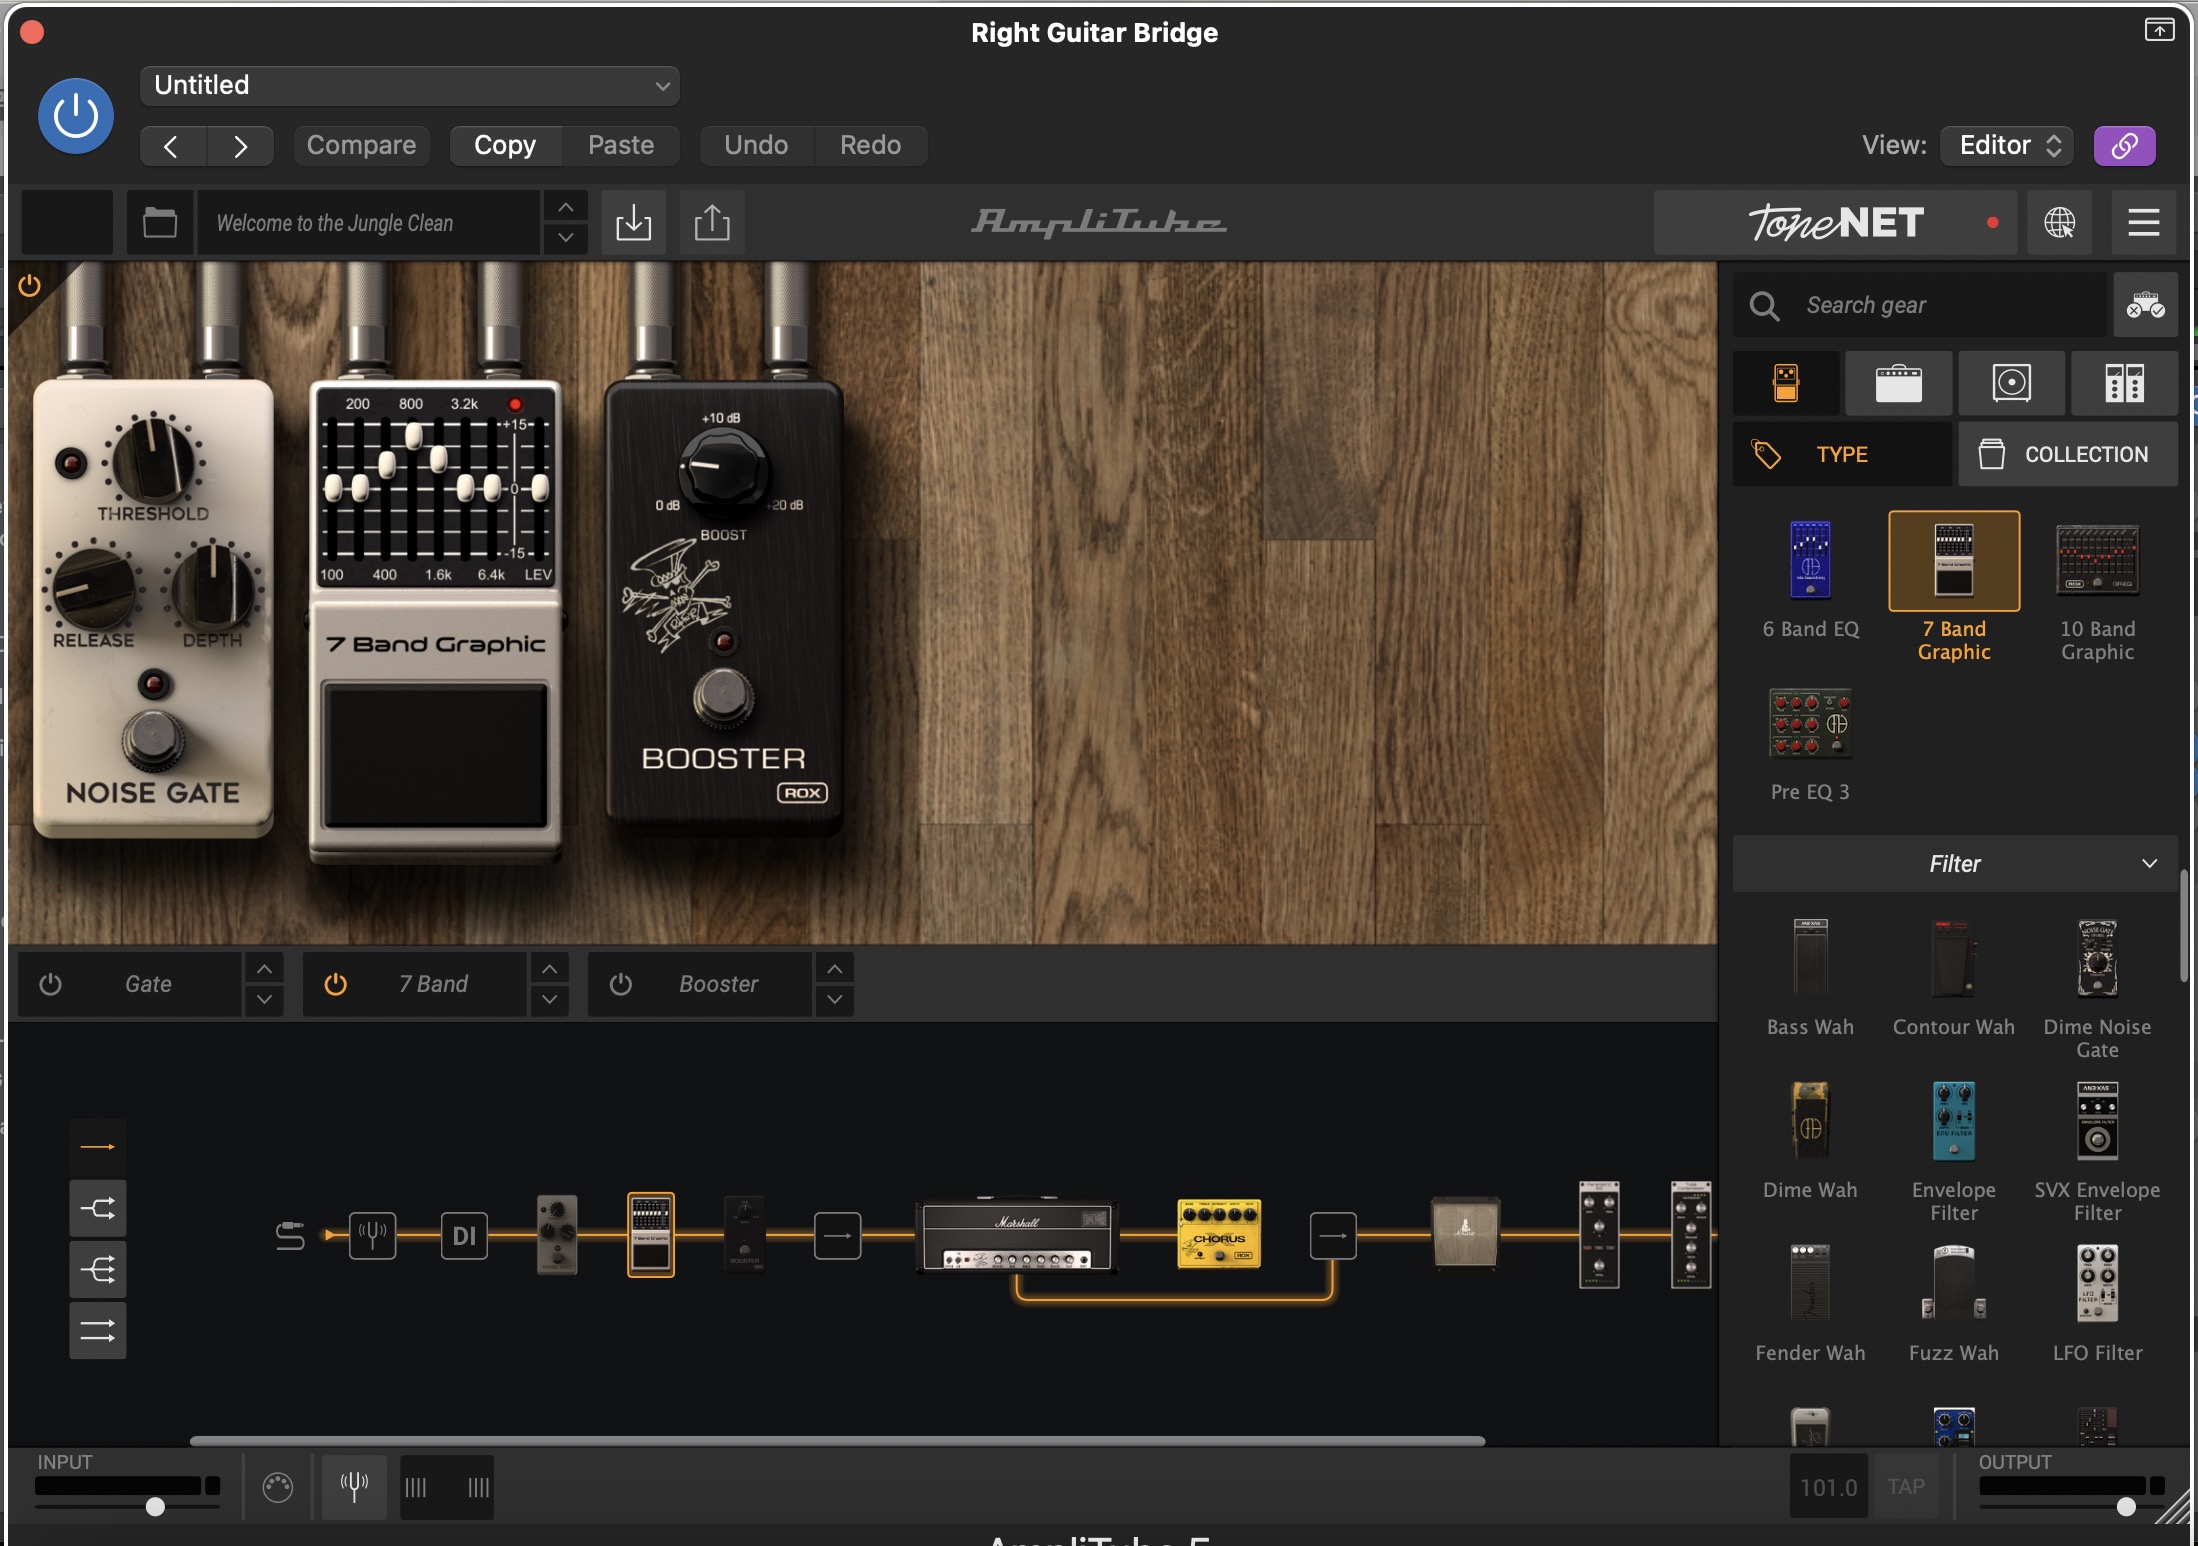Click the Booster BOOST knob
The height and width of the screenshot is (1546, 2198).
tap(722, 468)
